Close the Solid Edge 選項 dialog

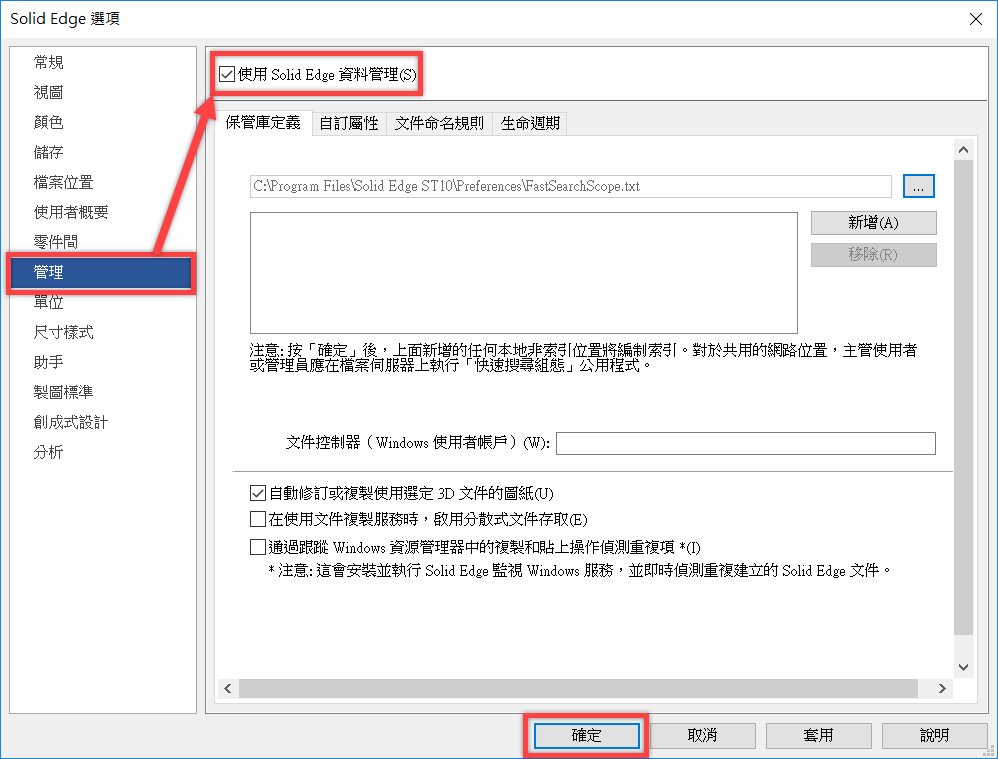coord(976,19)
